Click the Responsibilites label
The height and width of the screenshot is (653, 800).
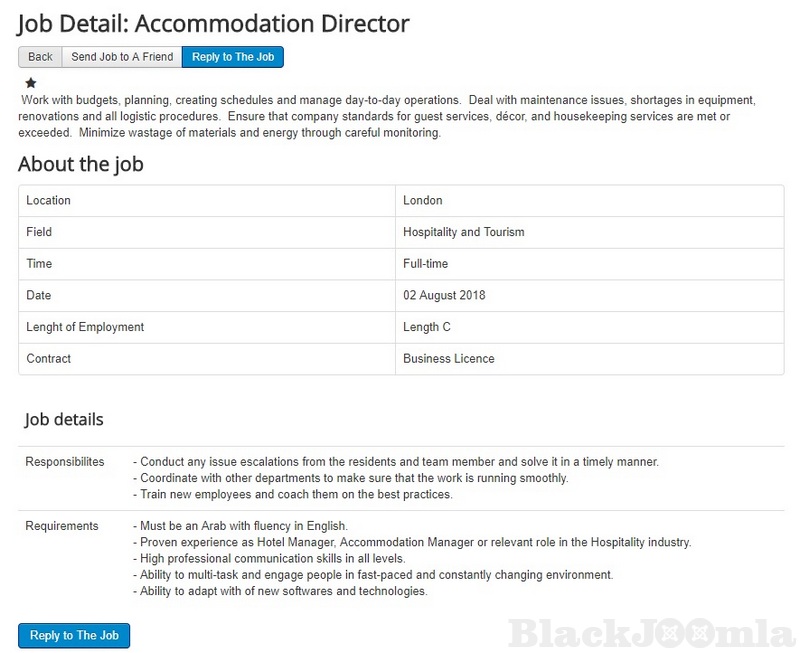point(65,462)
